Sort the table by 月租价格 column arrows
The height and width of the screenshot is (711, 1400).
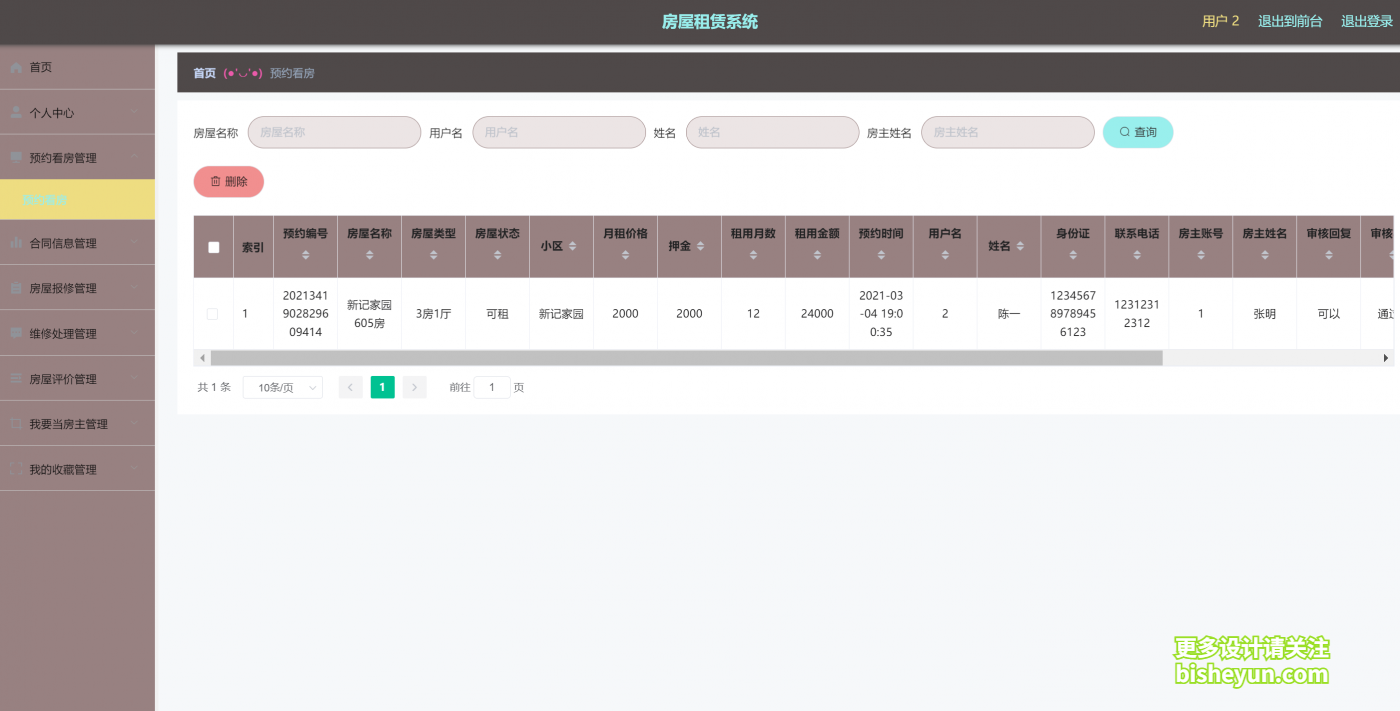pyautogui.click(x=625, y=255)
